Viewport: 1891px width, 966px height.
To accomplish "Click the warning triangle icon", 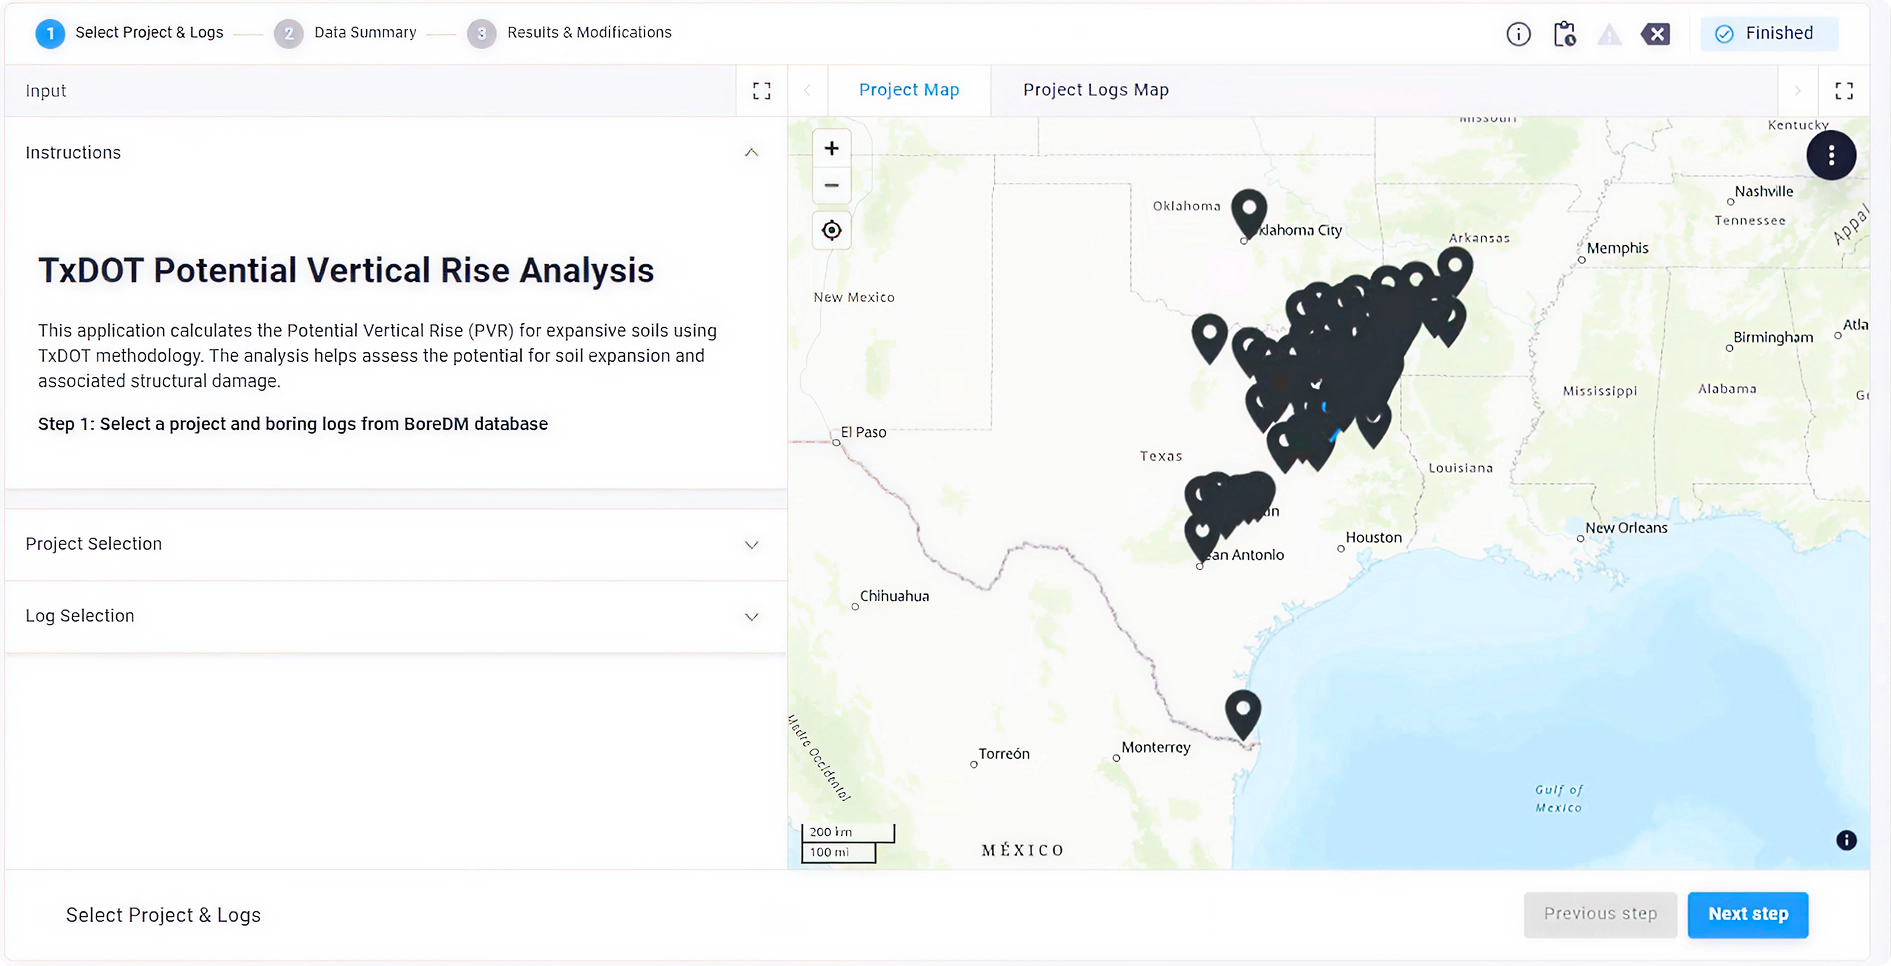I will coord(1609,35).
